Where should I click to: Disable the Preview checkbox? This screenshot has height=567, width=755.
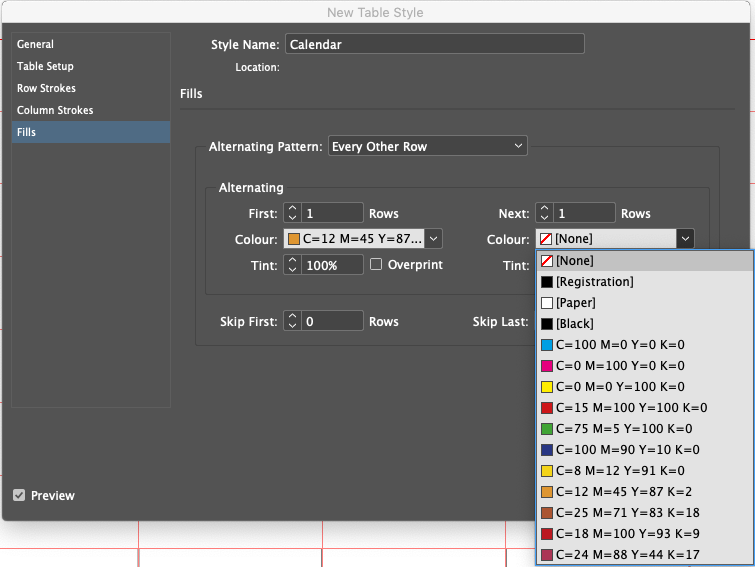point(19,496)
